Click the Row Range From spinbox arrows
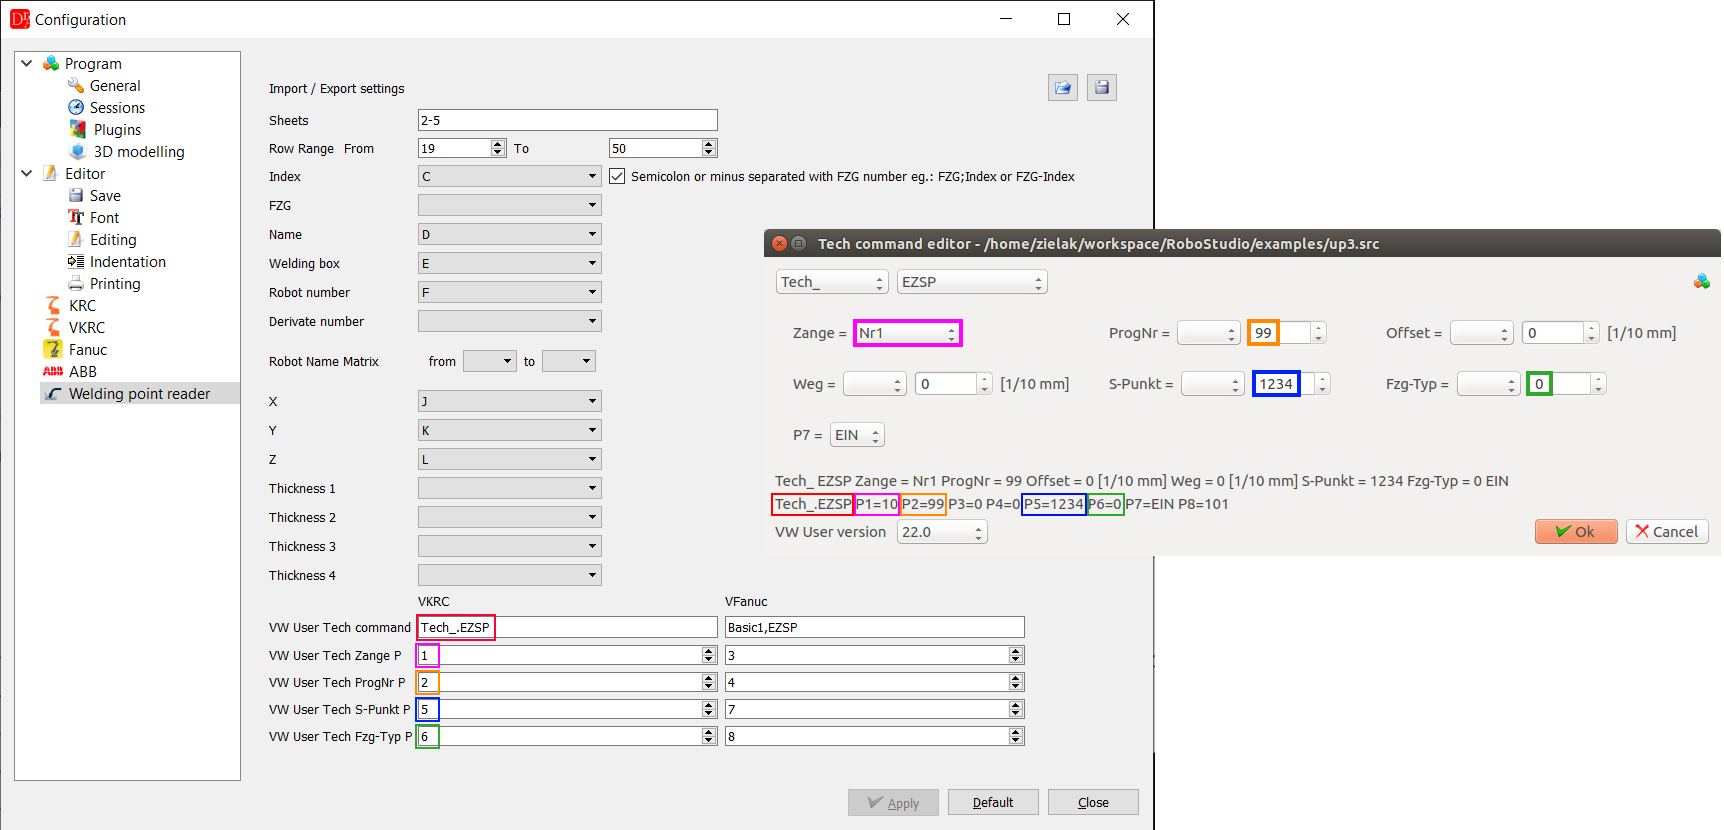Viewport: 1724px width, 830px height. 498,148
